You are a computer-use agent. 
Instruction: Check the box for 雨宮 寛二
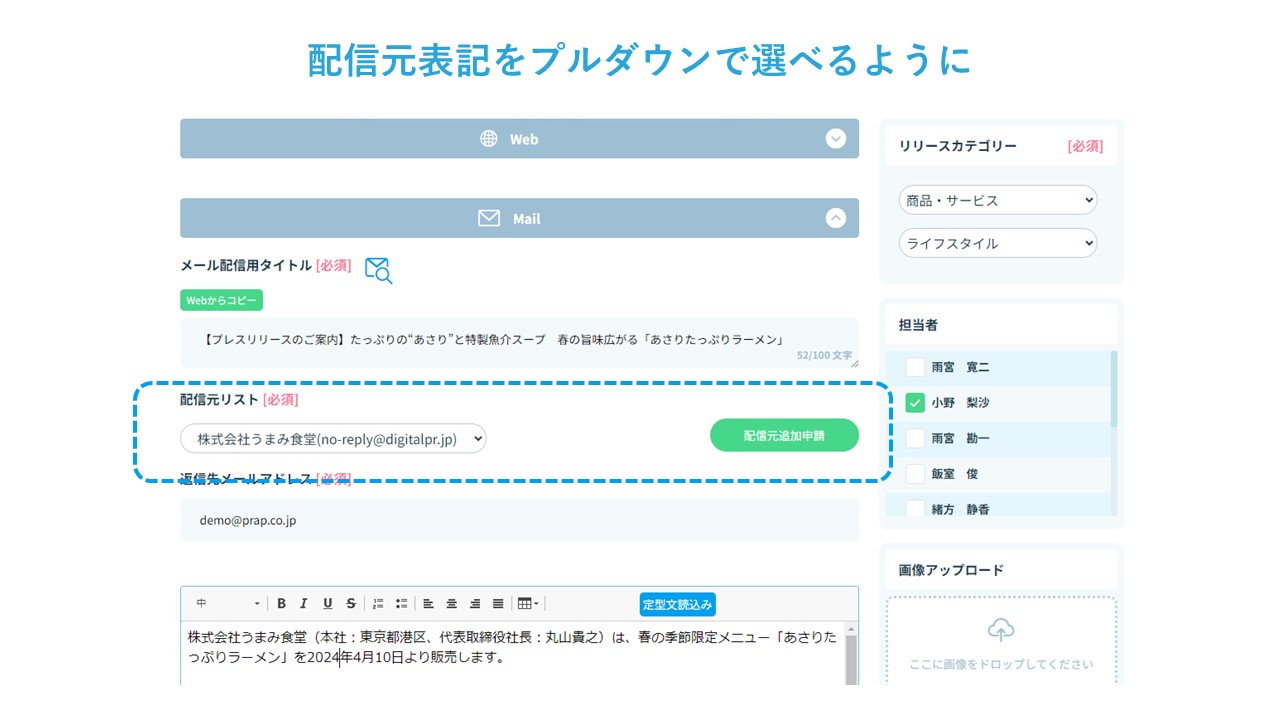pyautogui.click(x=914, y=367)
